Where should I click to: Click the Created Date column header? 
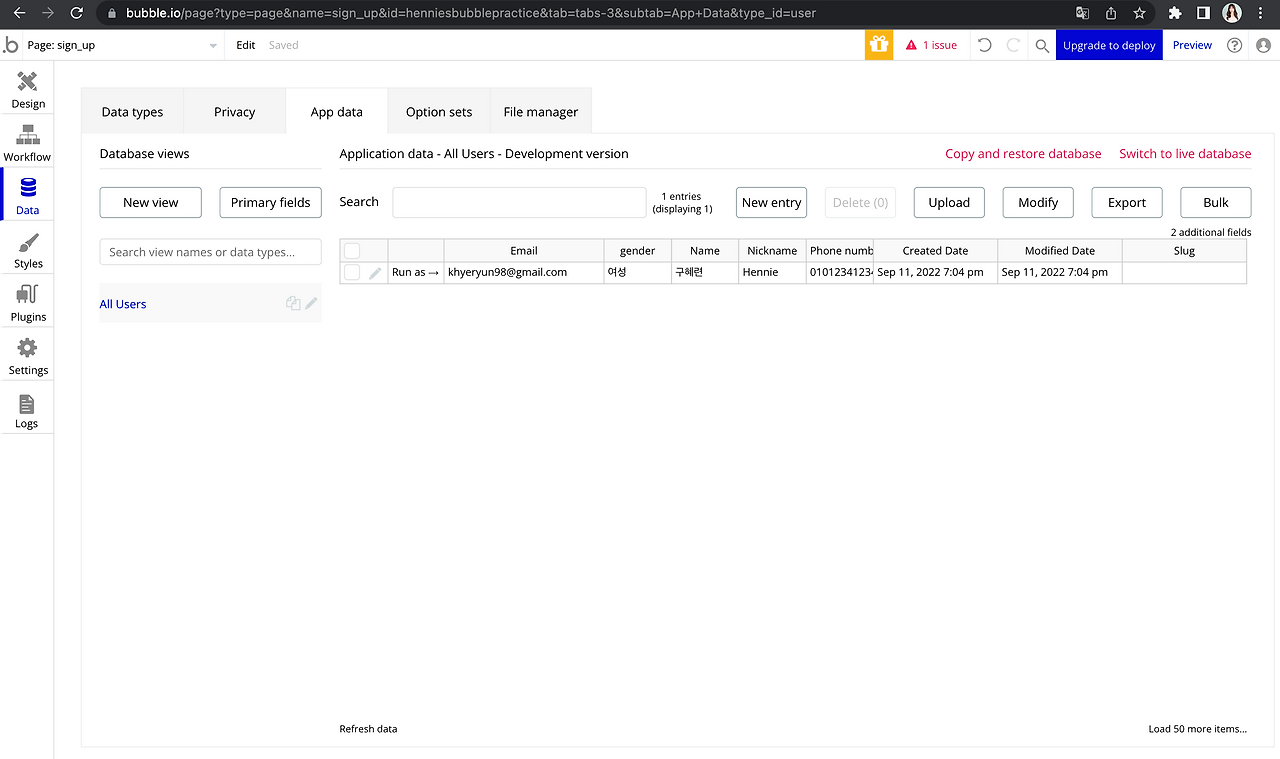pos(935,251)
